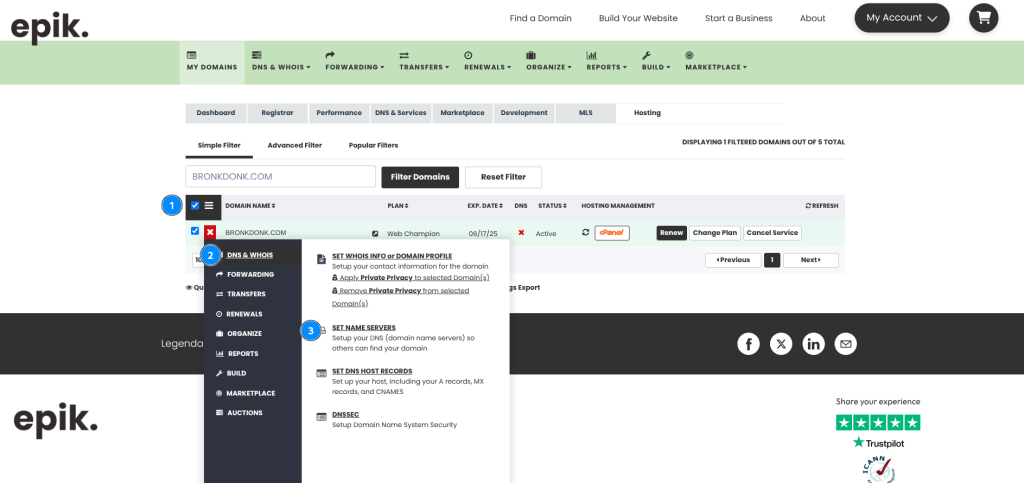This screenshot has width=1024, height=483.
Task: Open the shopping cart icon
Action: (x=984, y=18)
